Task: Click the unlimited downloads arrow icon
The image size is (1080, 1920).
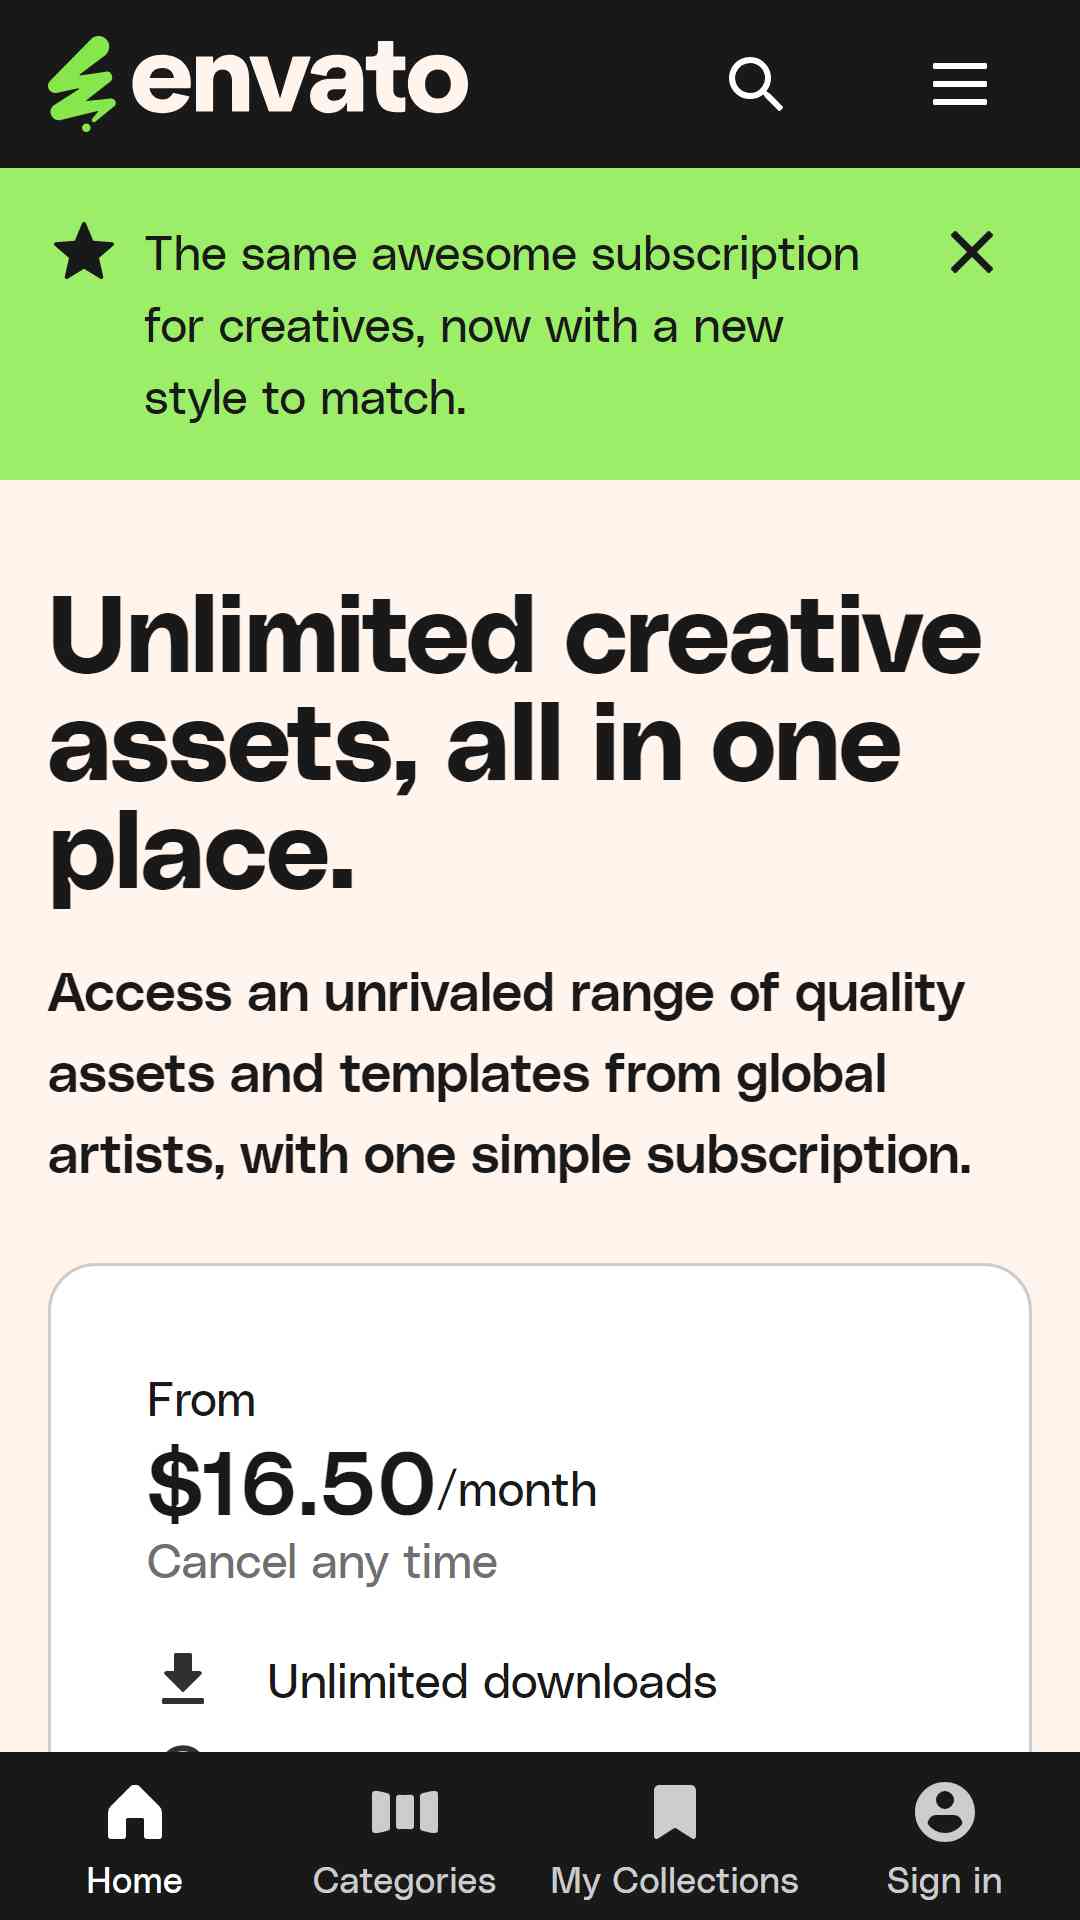Action: tap(183, 1679)
